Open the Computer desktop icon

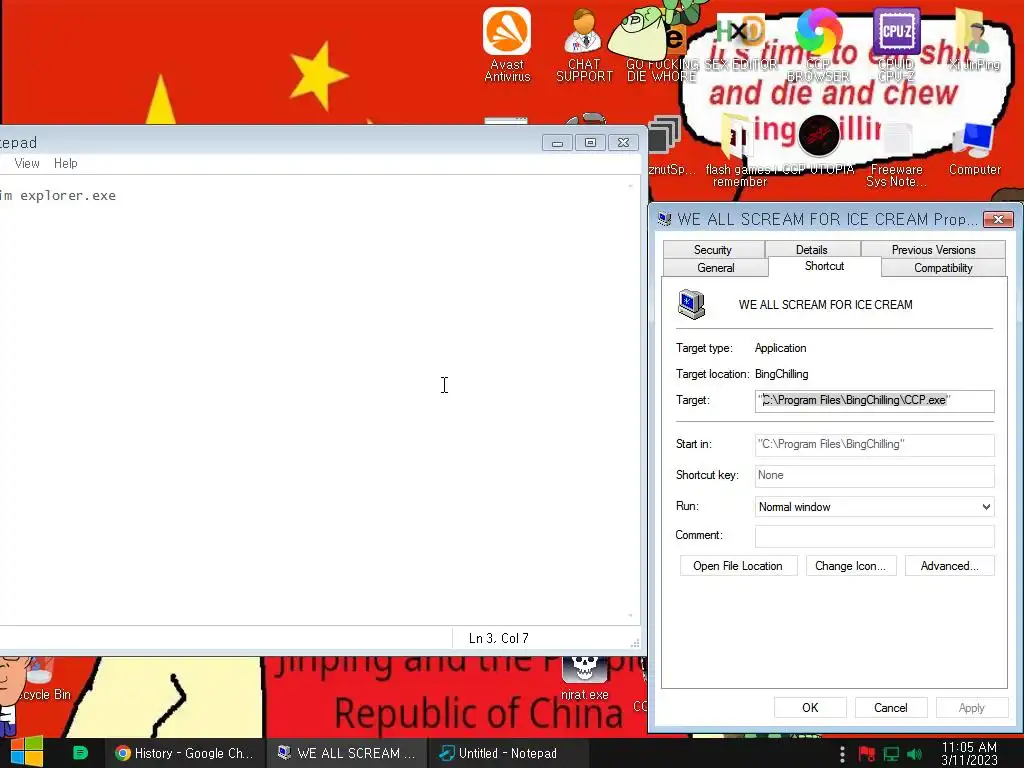point(974,149)
